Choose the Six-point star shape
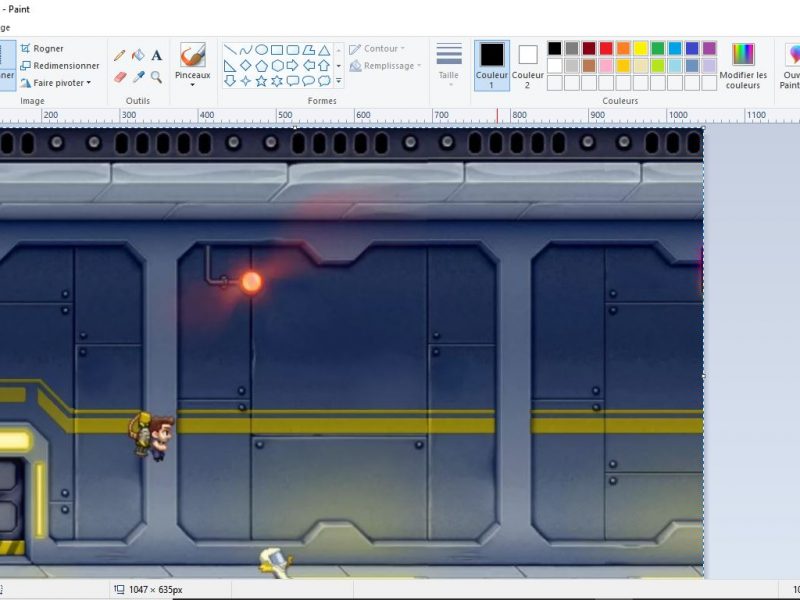The image size is (800, 600). (x=277, y=81)
